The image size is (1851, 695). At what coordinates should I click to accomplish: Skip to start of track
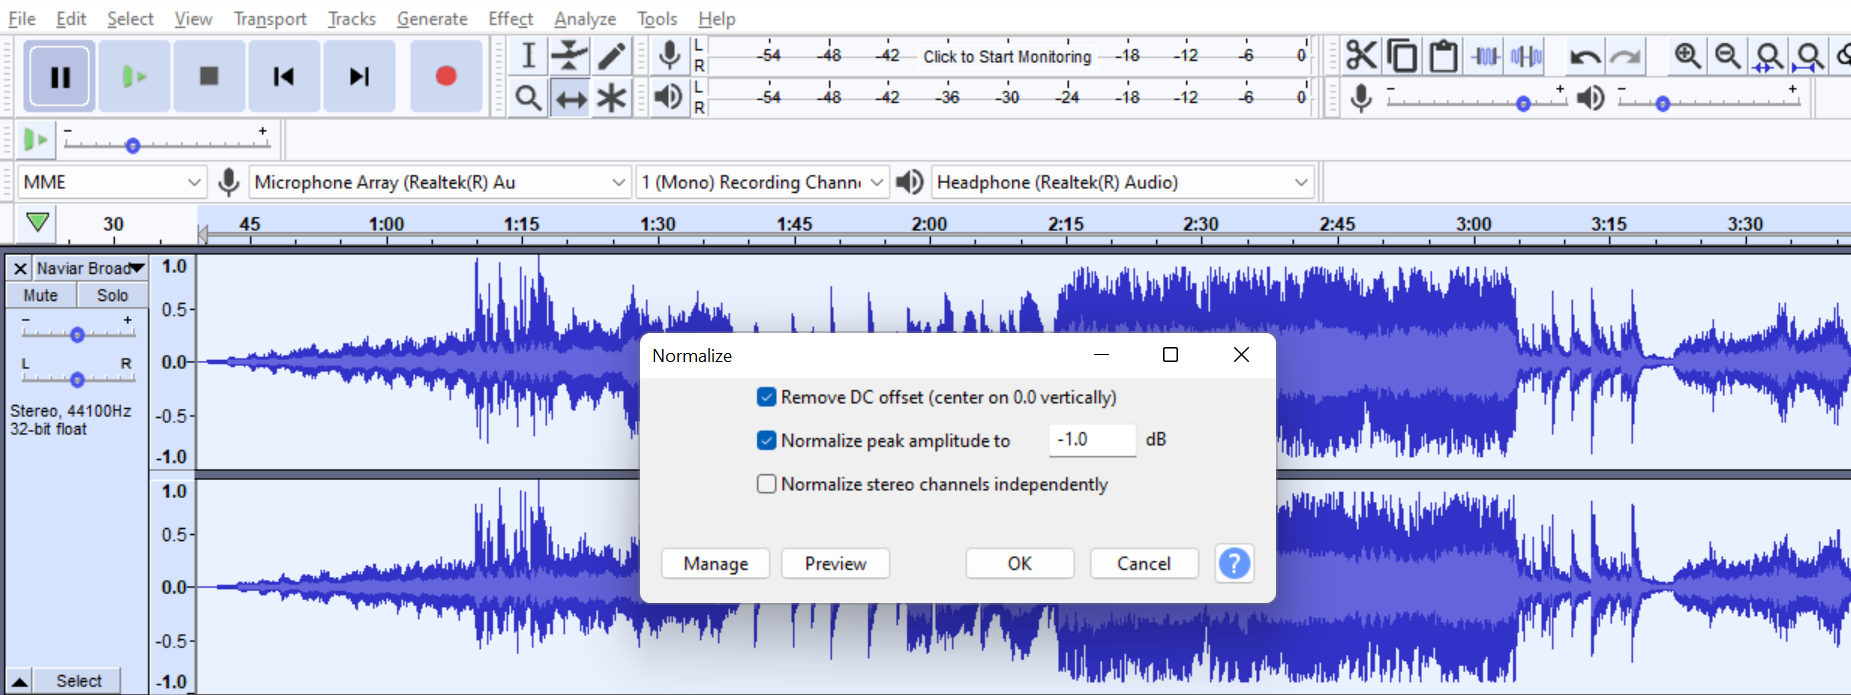pyautogui.click(x=284, y=76)
